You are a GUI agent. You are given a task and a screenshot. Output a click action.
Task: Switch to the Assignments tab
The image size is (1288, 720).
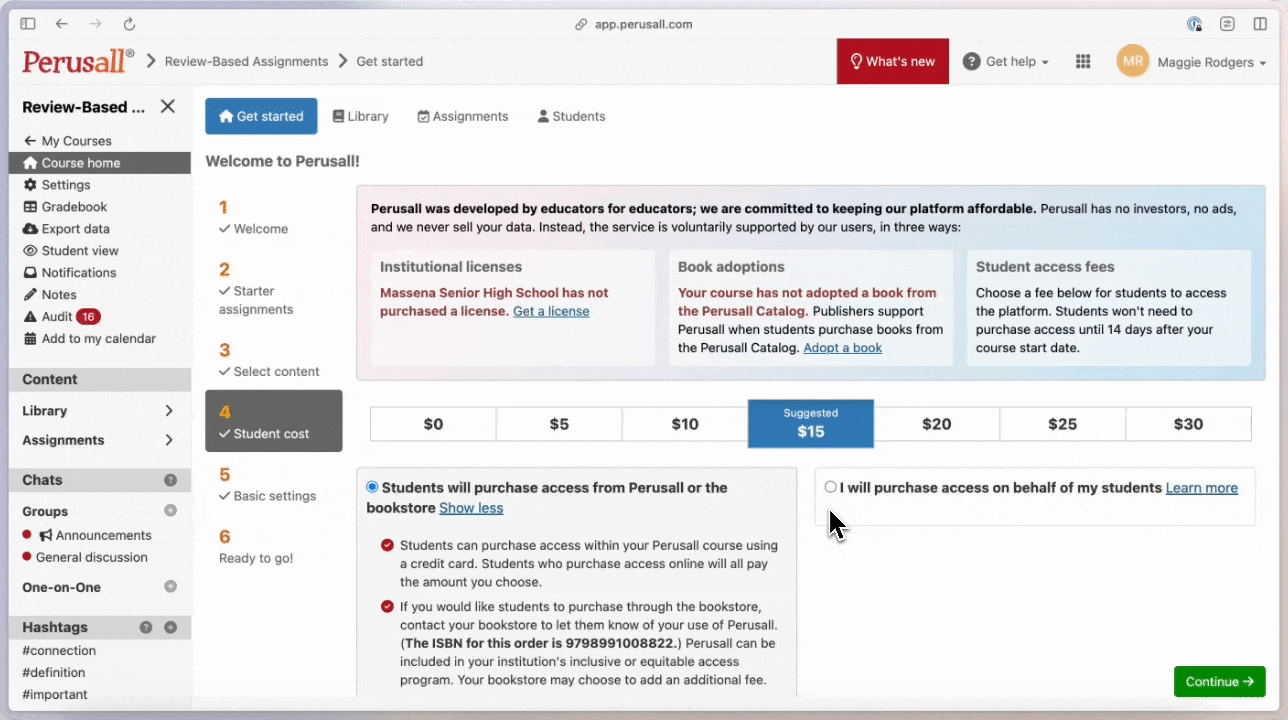[462, 117]
